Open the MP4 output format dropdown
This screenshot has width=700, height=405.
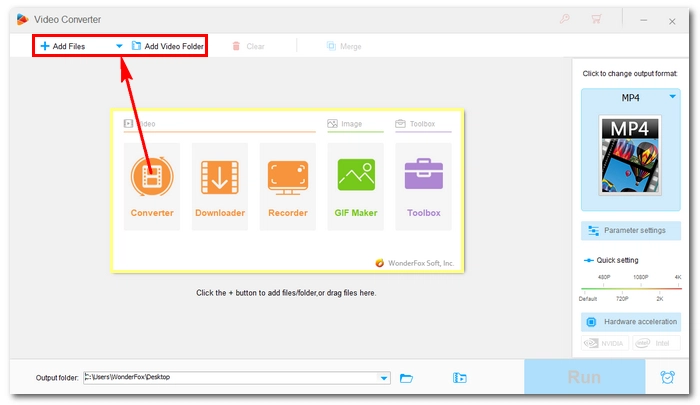(672, 96)
